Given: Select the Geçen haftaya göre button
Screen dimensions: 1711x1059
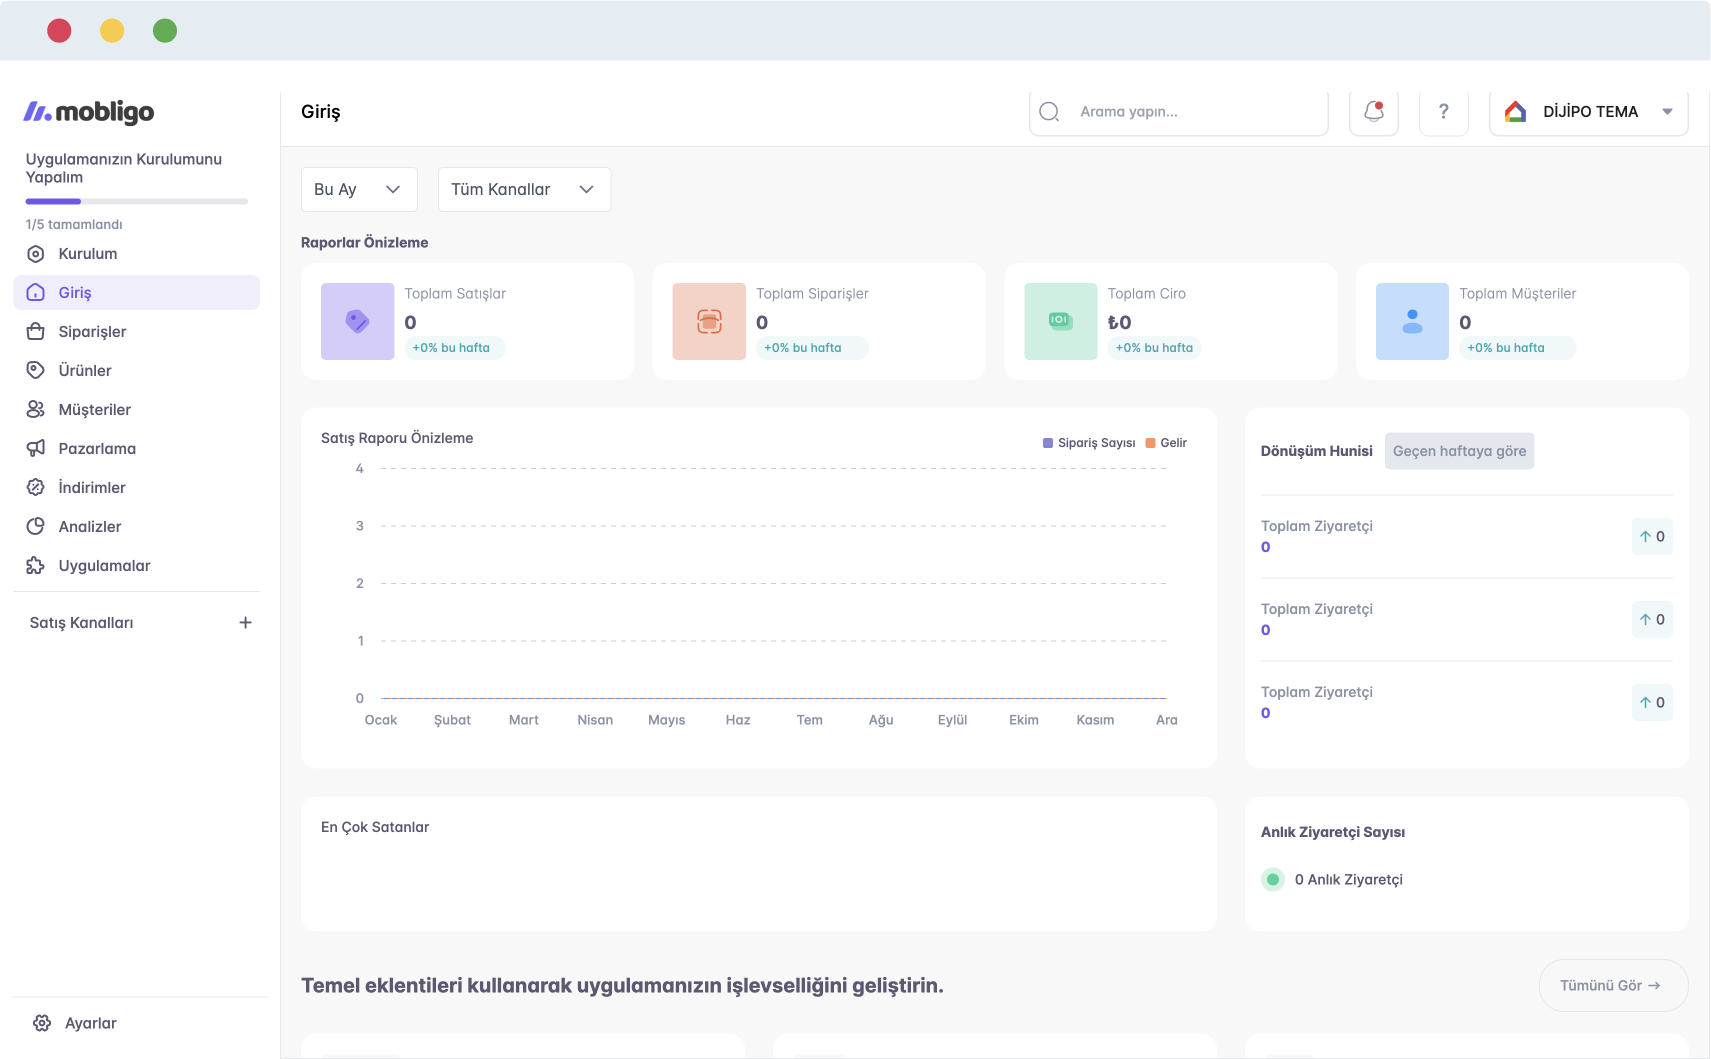Looking at the screenshot, I should point(1458,451).
